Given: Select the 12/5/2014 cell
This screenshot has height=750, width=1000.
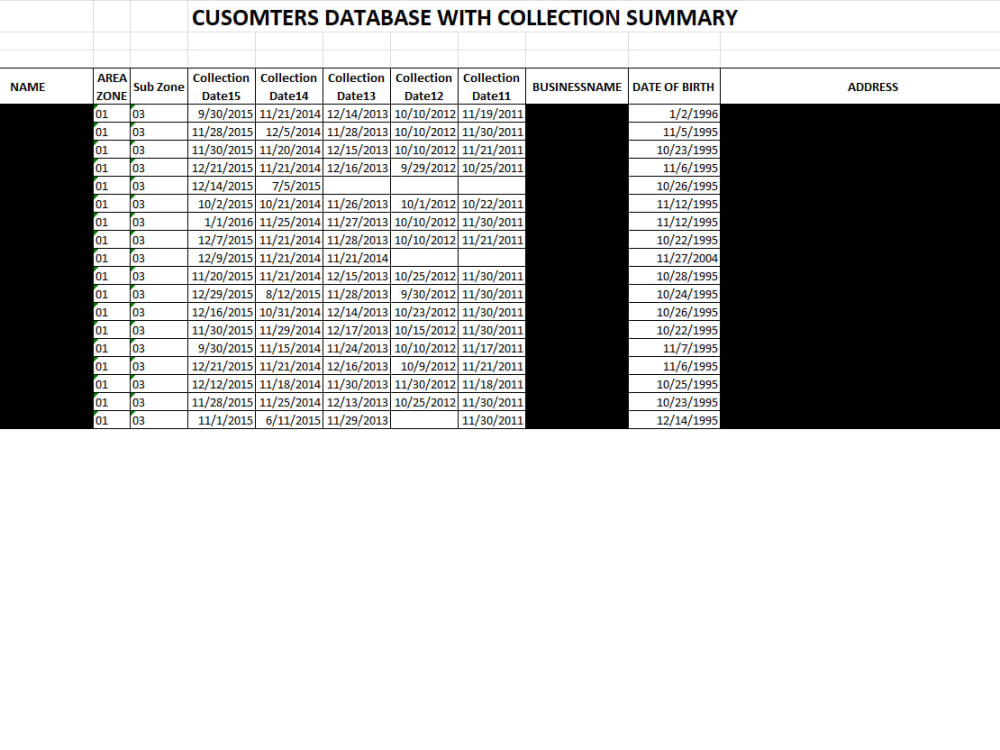Looking at the screenshot, I should pos(289,132).
